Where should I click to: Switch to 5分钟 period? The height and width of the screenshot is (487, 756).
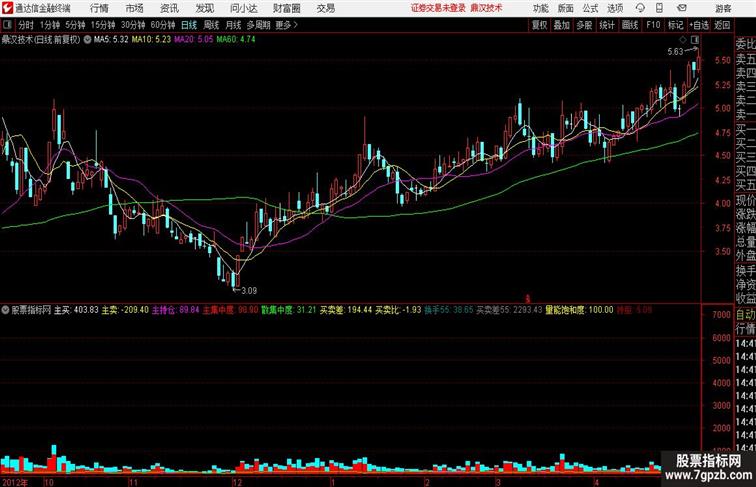coord(75,25)
